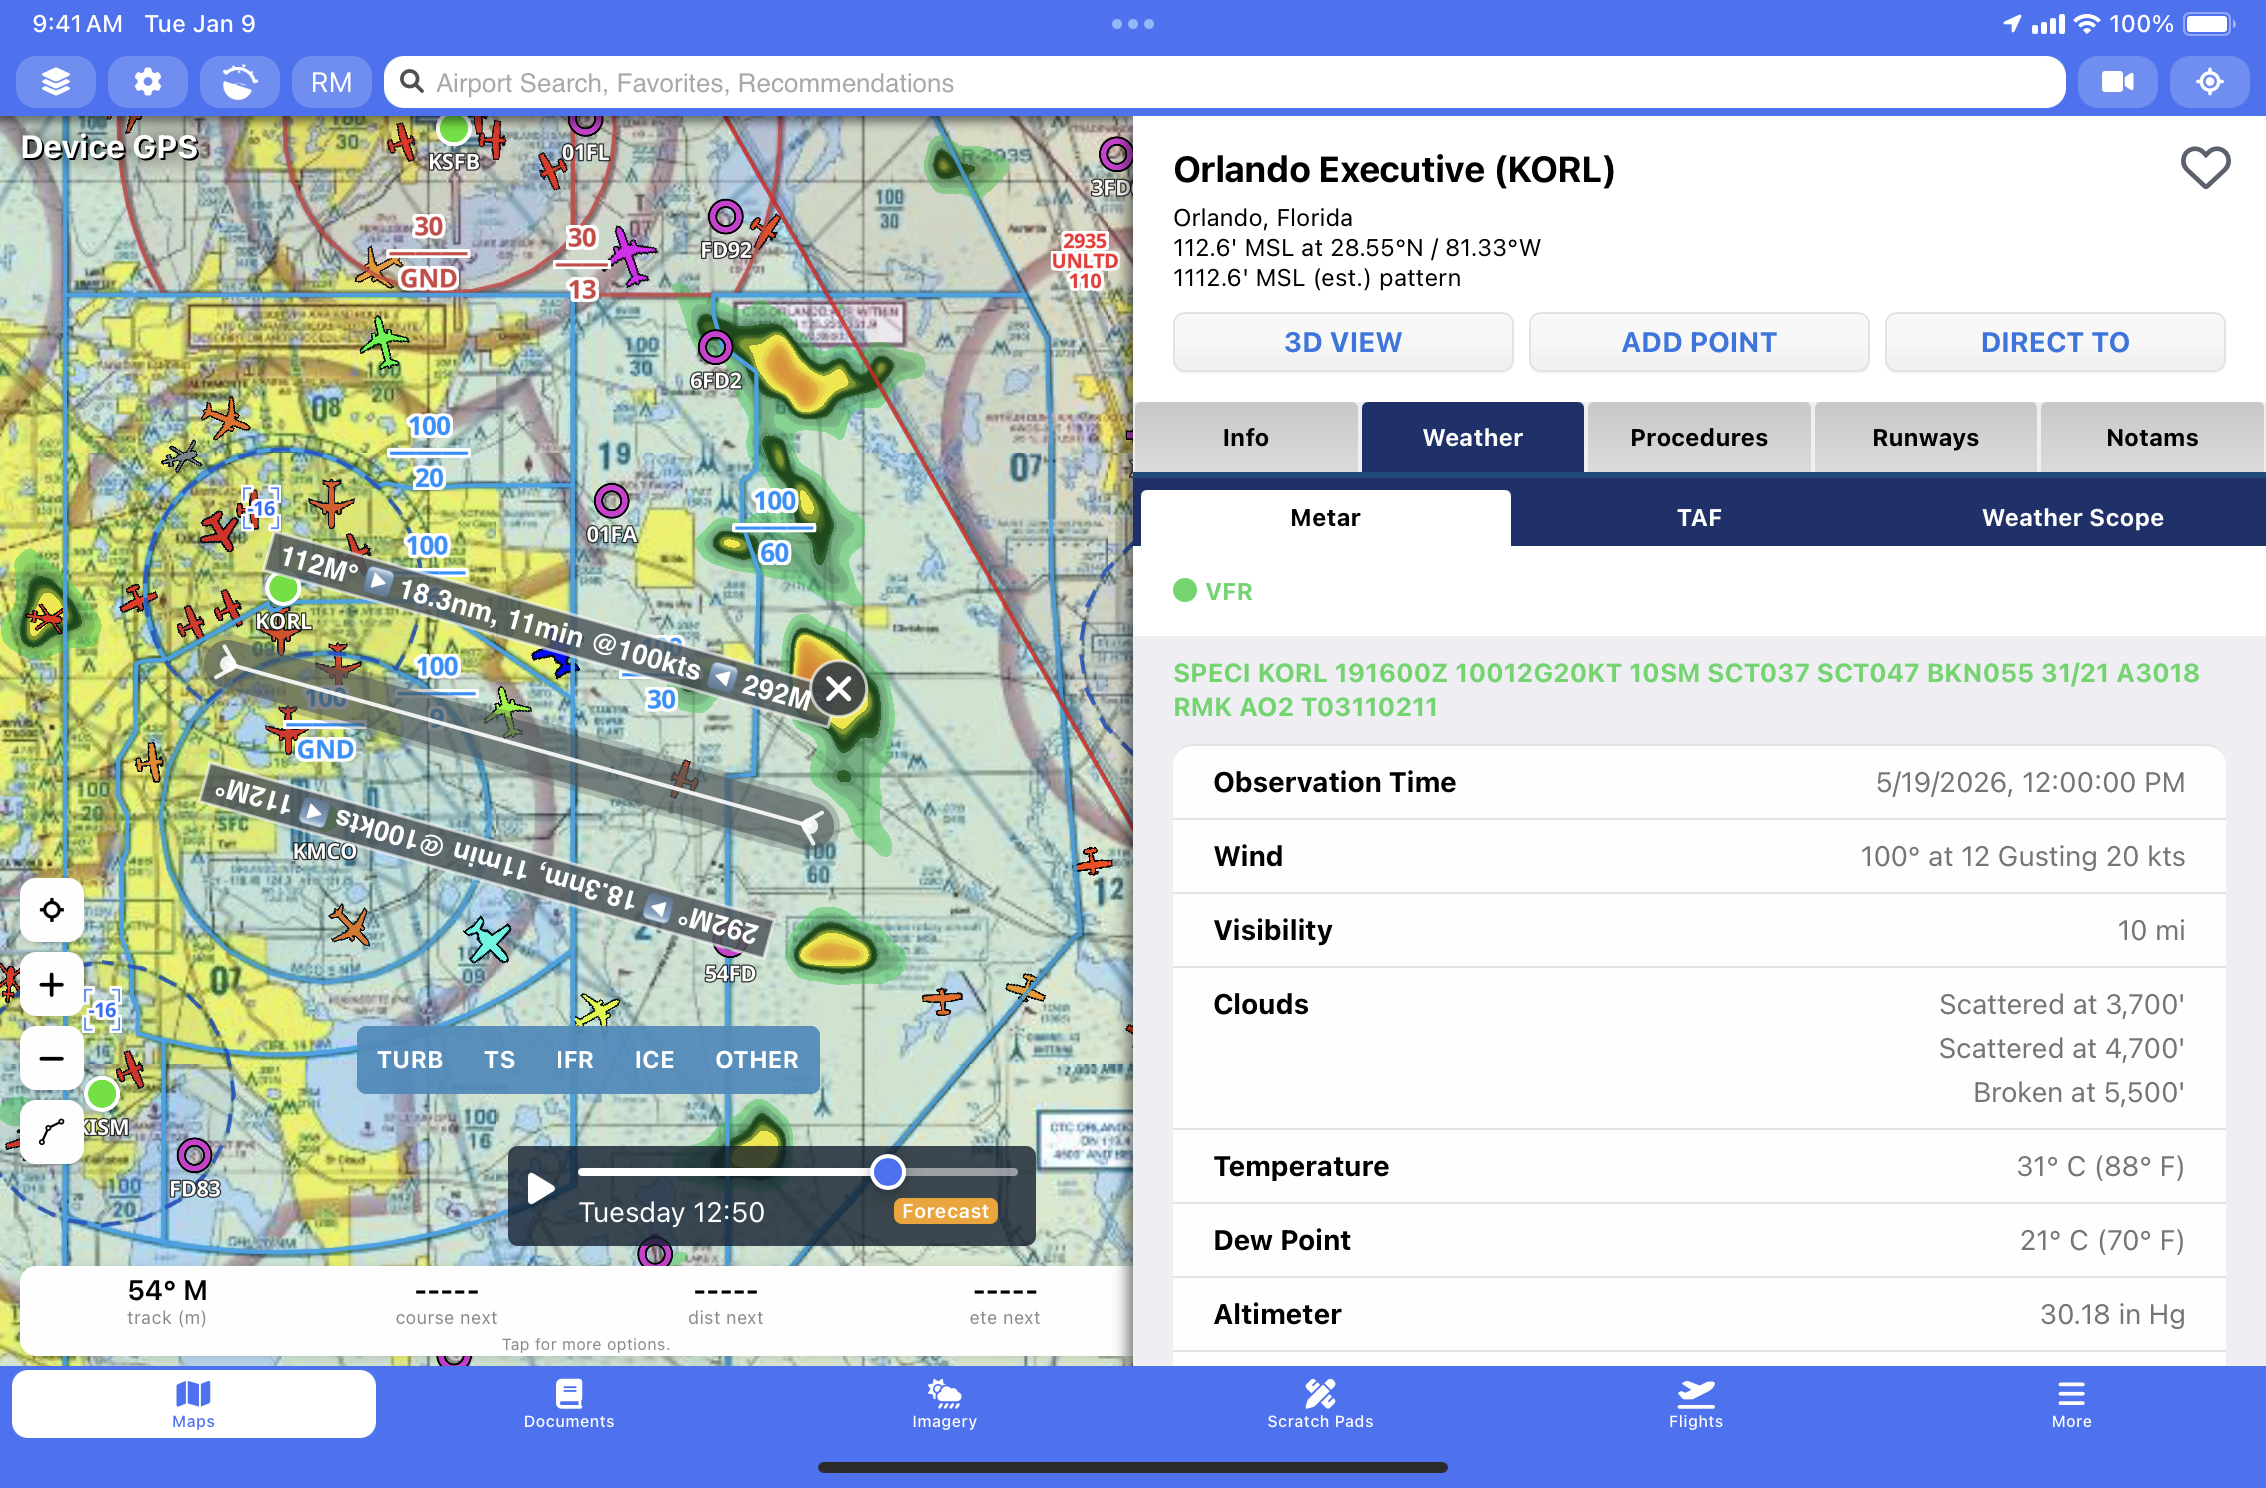Tap the RM button
The height and width of the screenshot is (1488, 2266).
(331, 82)
